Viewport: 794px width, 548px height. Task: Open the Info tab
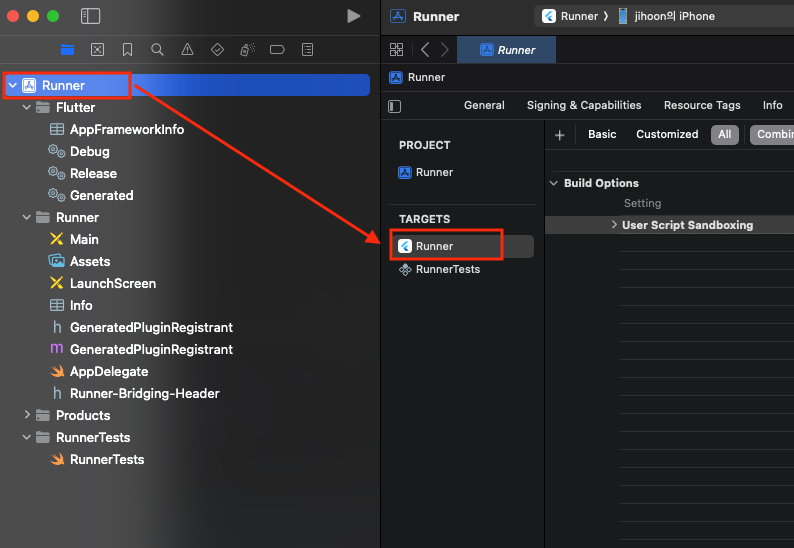772,105
